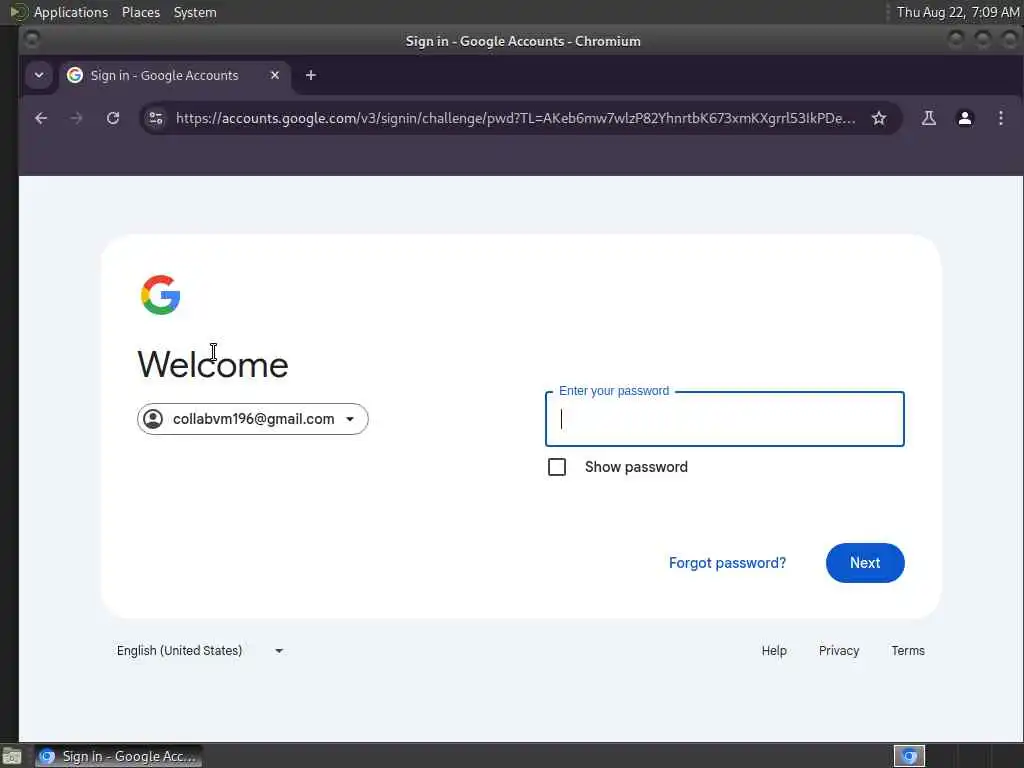Open the tab search dropdown chevron
The image size is (1024, 768).
pos(39,75)
